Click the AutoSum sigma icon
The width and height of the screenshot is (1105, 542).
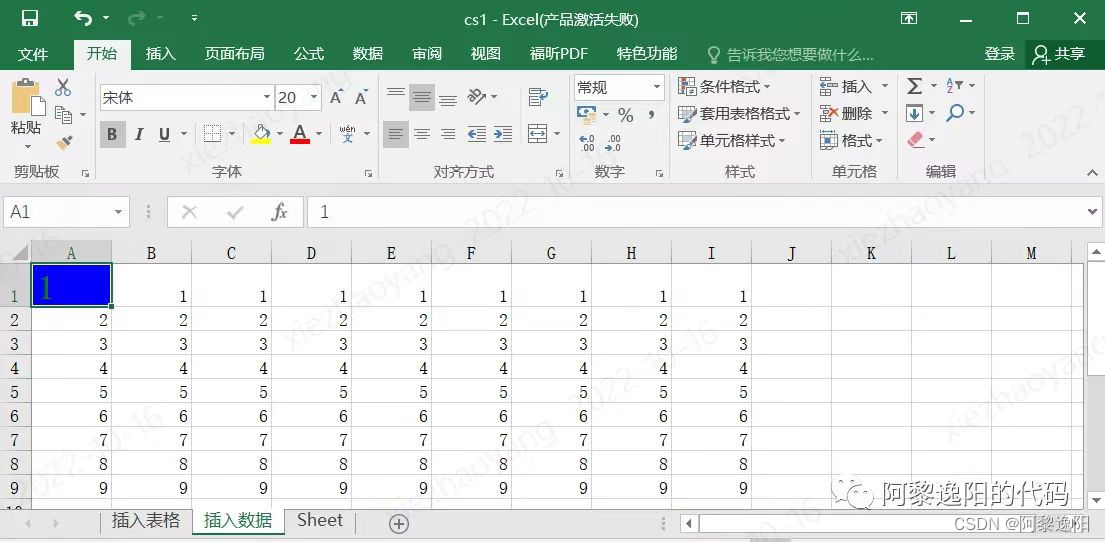pyautogui.click(x=915, y=86)
